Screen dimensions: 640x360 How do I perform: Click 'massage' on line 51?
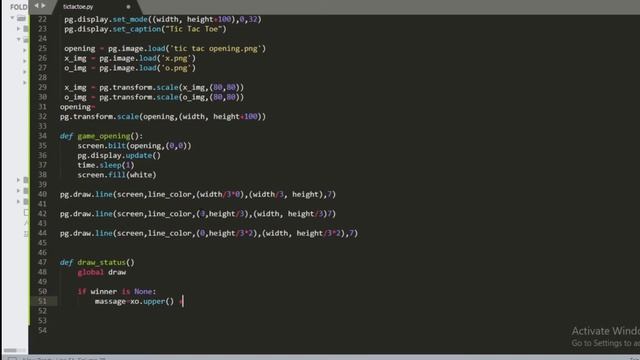[x=110, y=301]
